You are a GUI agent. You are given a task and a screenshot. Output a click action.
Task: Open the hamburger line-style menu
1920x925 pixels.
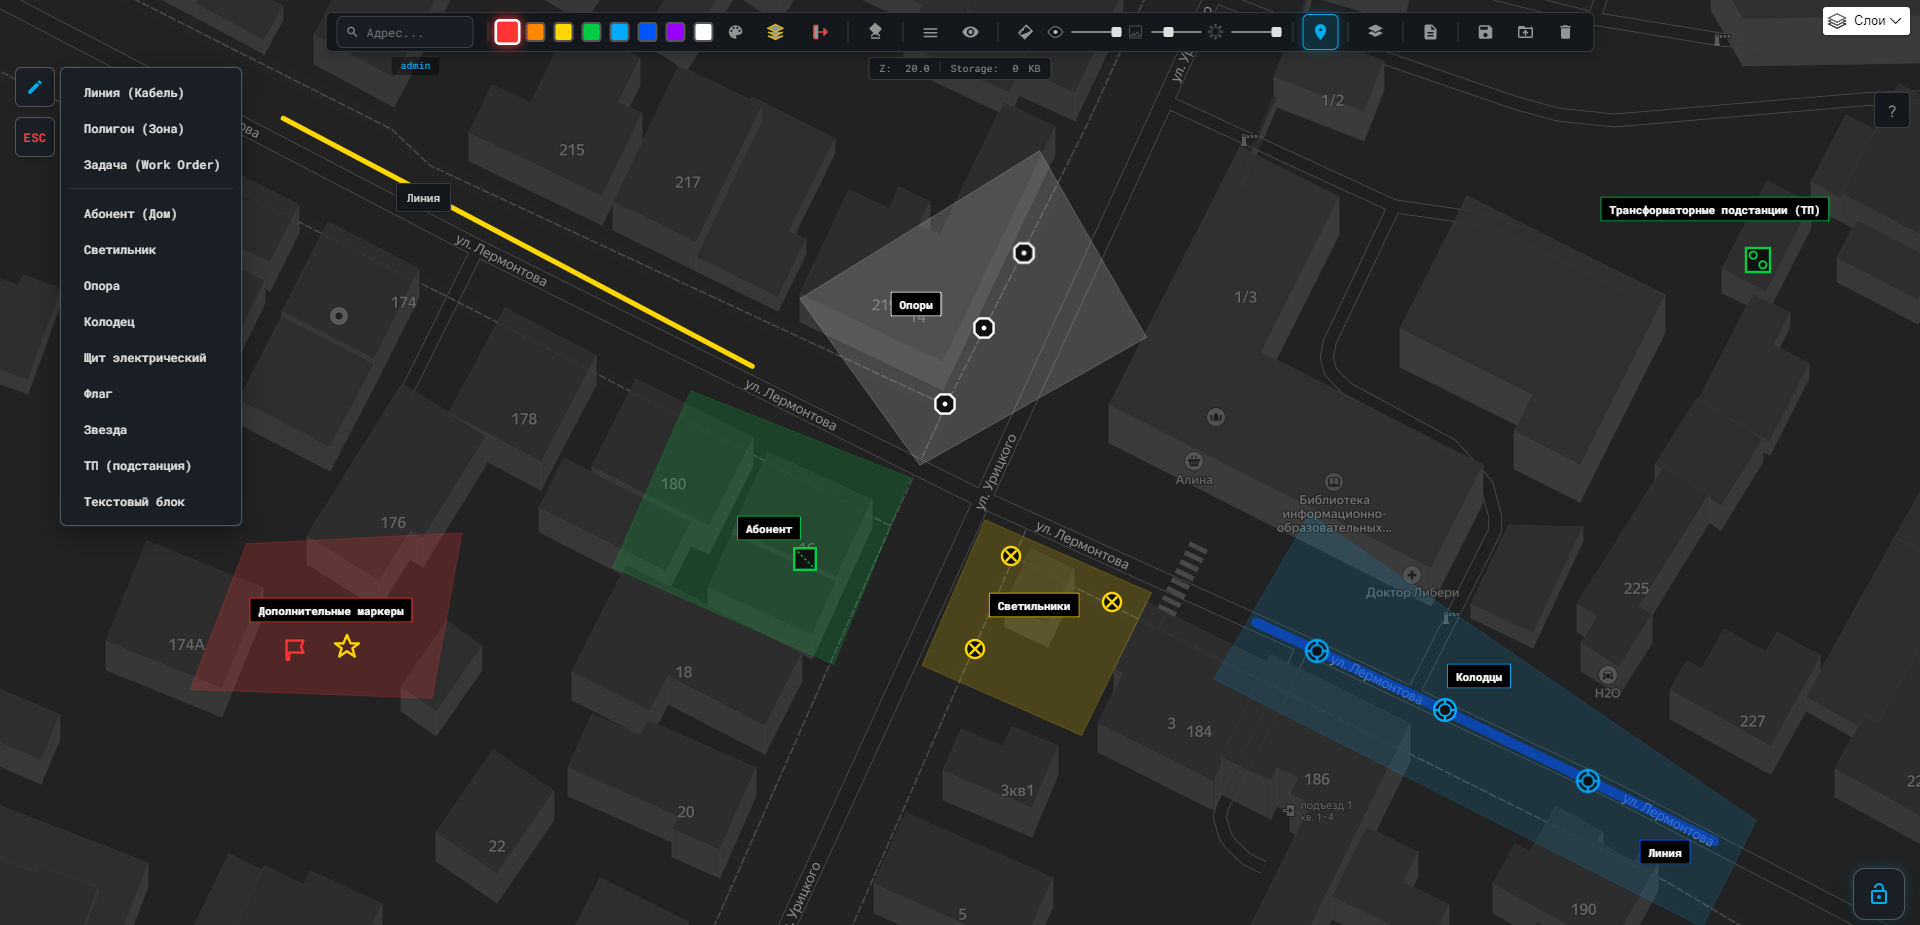click(930, 32)
